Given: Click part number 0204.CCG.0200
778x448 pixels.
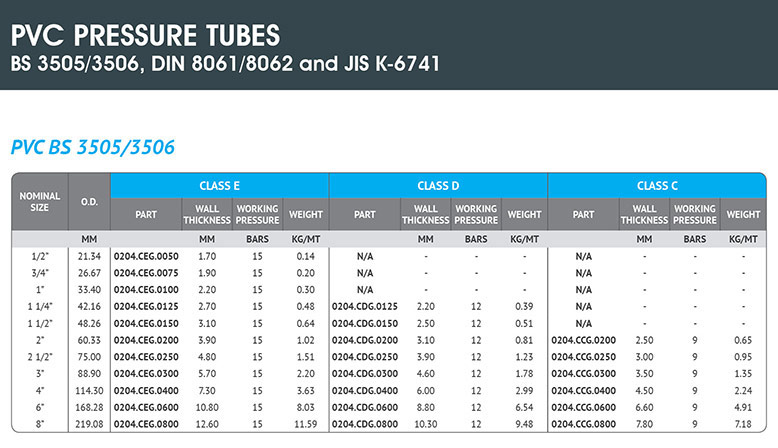Looking at the screenshot, I should 584,340.
